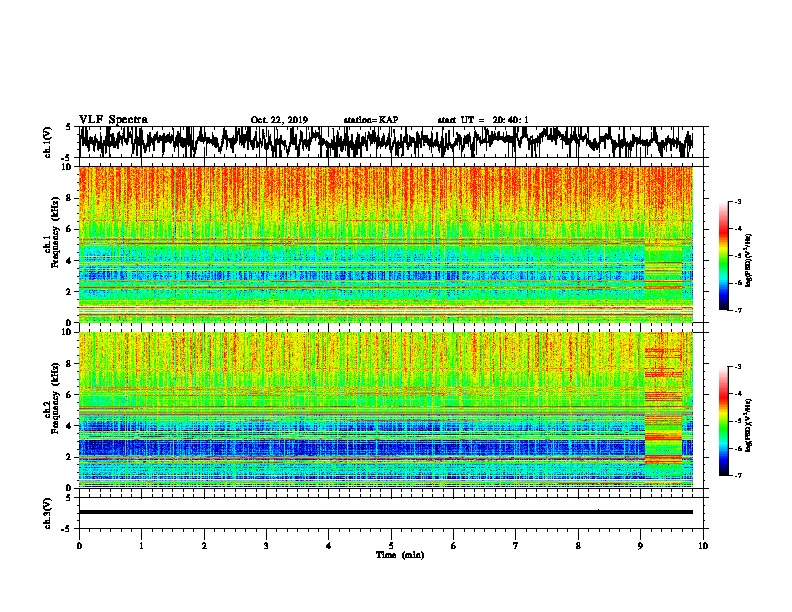Click the "-5" tick on the ch.1(V) axis
Screen dimensions: 792x612
pyautogui.click(x=67, y=157)
